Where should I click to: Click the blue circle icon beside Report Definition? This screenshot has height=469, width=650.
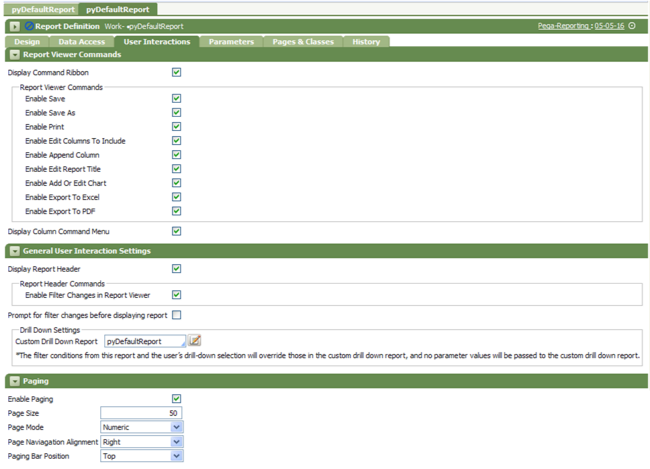pyautogui.click(x=29, y=26)
